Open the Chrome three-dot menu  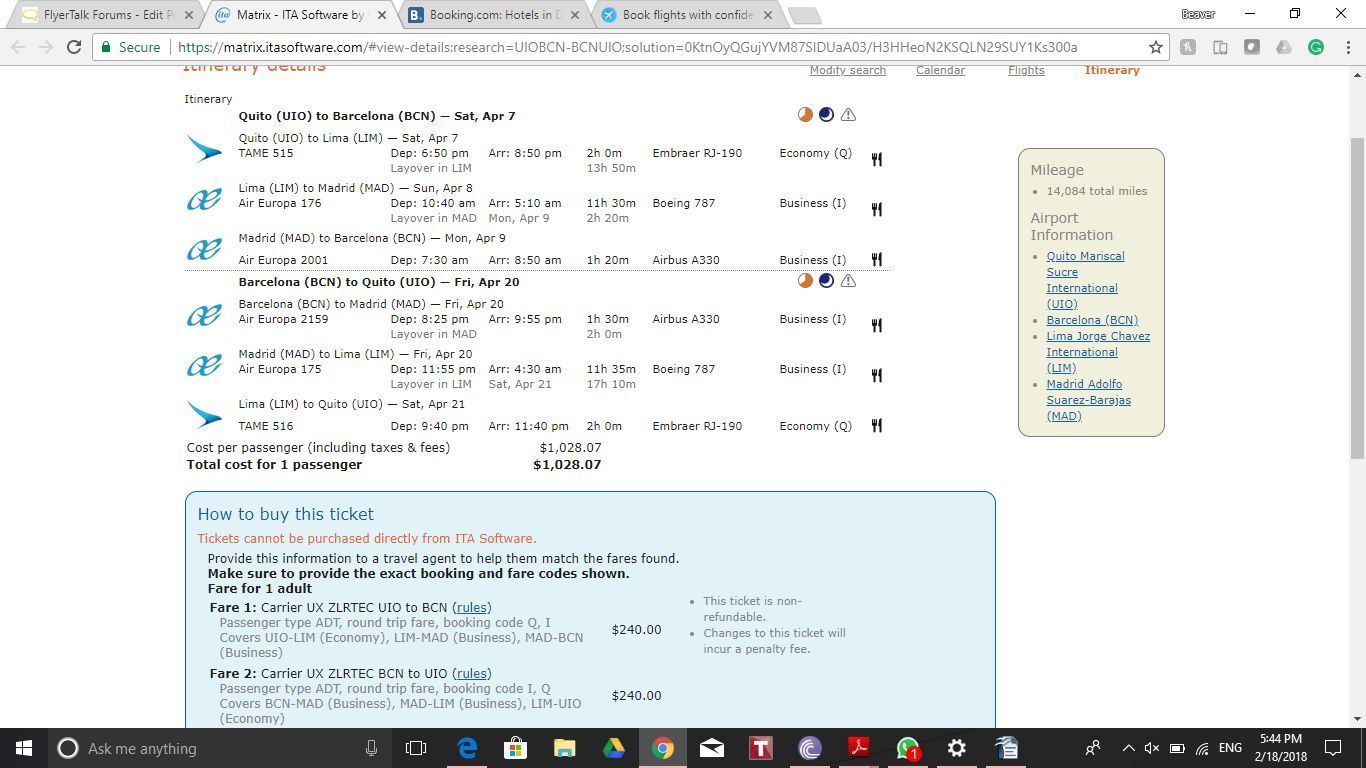pyautogui.click(x=1346, y=47)
